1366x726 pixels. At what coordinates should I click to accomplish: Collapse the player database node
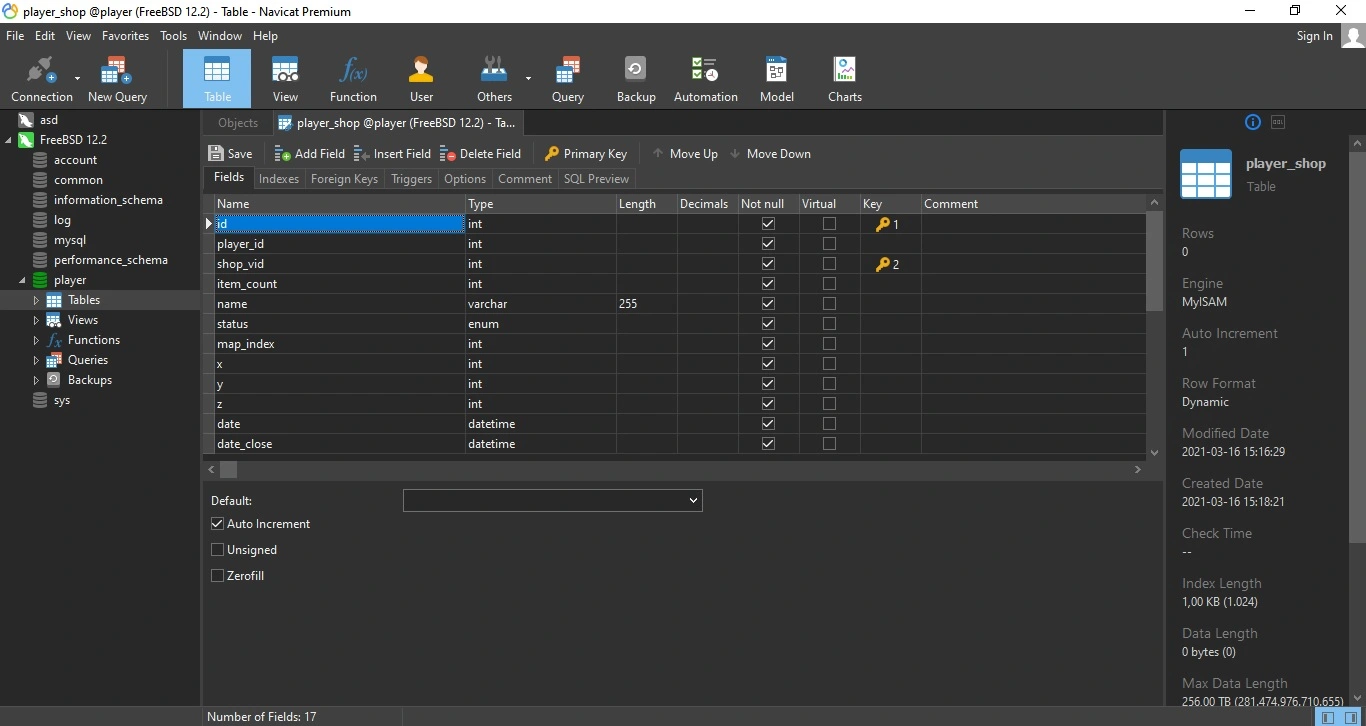22,280
